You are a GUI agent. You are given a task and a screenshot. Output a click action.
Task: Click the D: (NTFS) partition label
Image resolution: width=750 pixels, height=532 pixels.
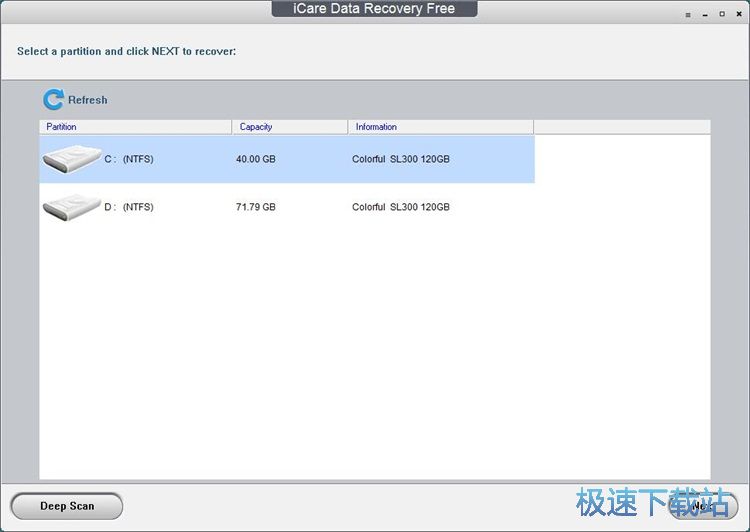click(129, 207)
